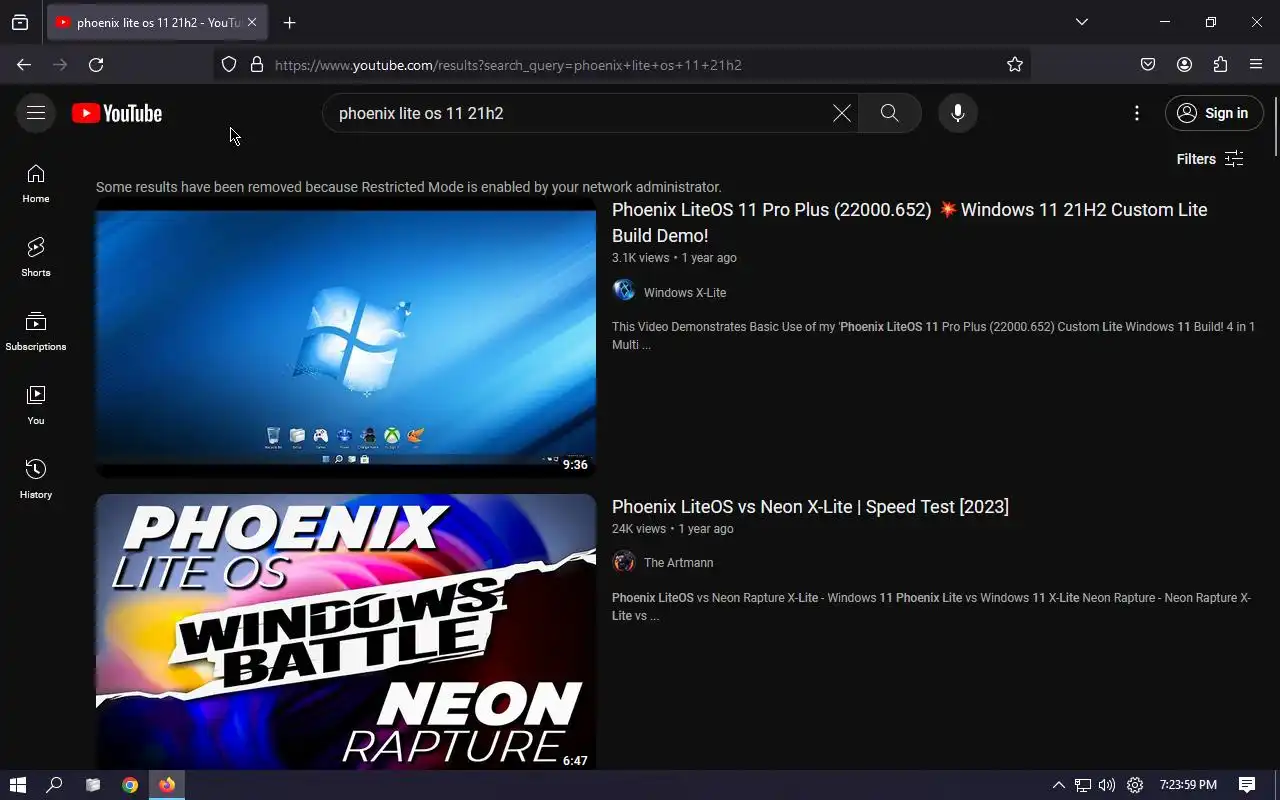
Task: Visit the Windows X-Lite channel name
Action: pos(685,293)
